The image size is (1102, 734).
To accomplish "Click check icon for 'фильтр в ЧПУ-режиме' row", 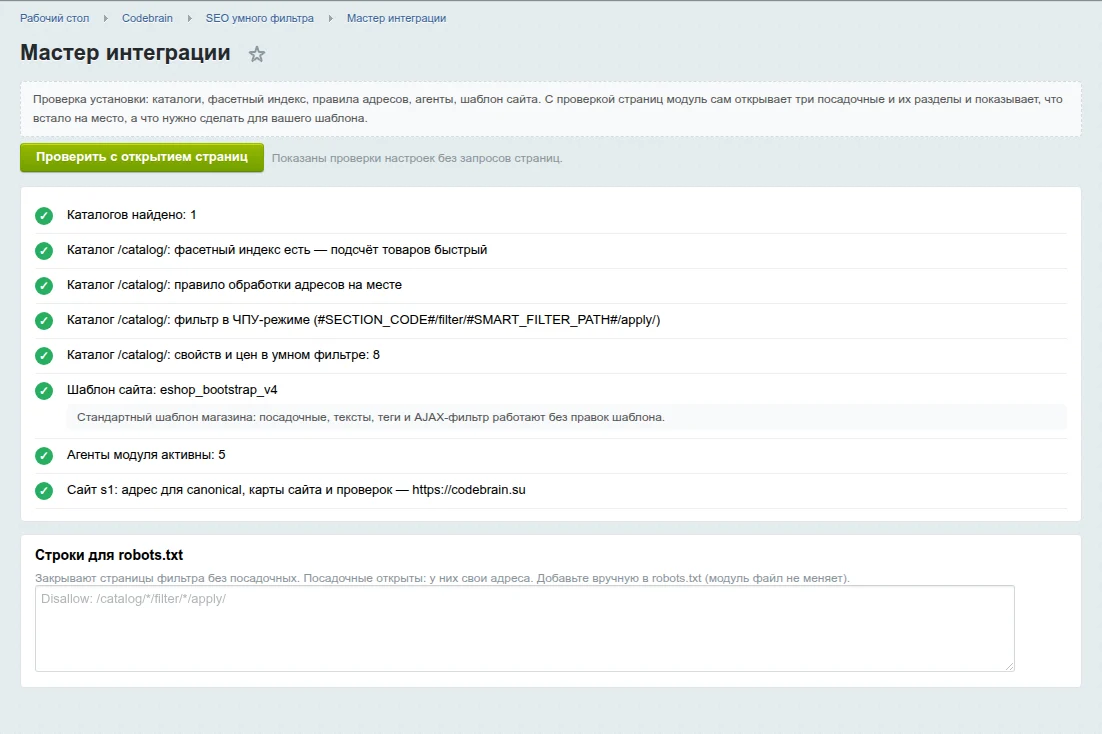I will [44, 321].
